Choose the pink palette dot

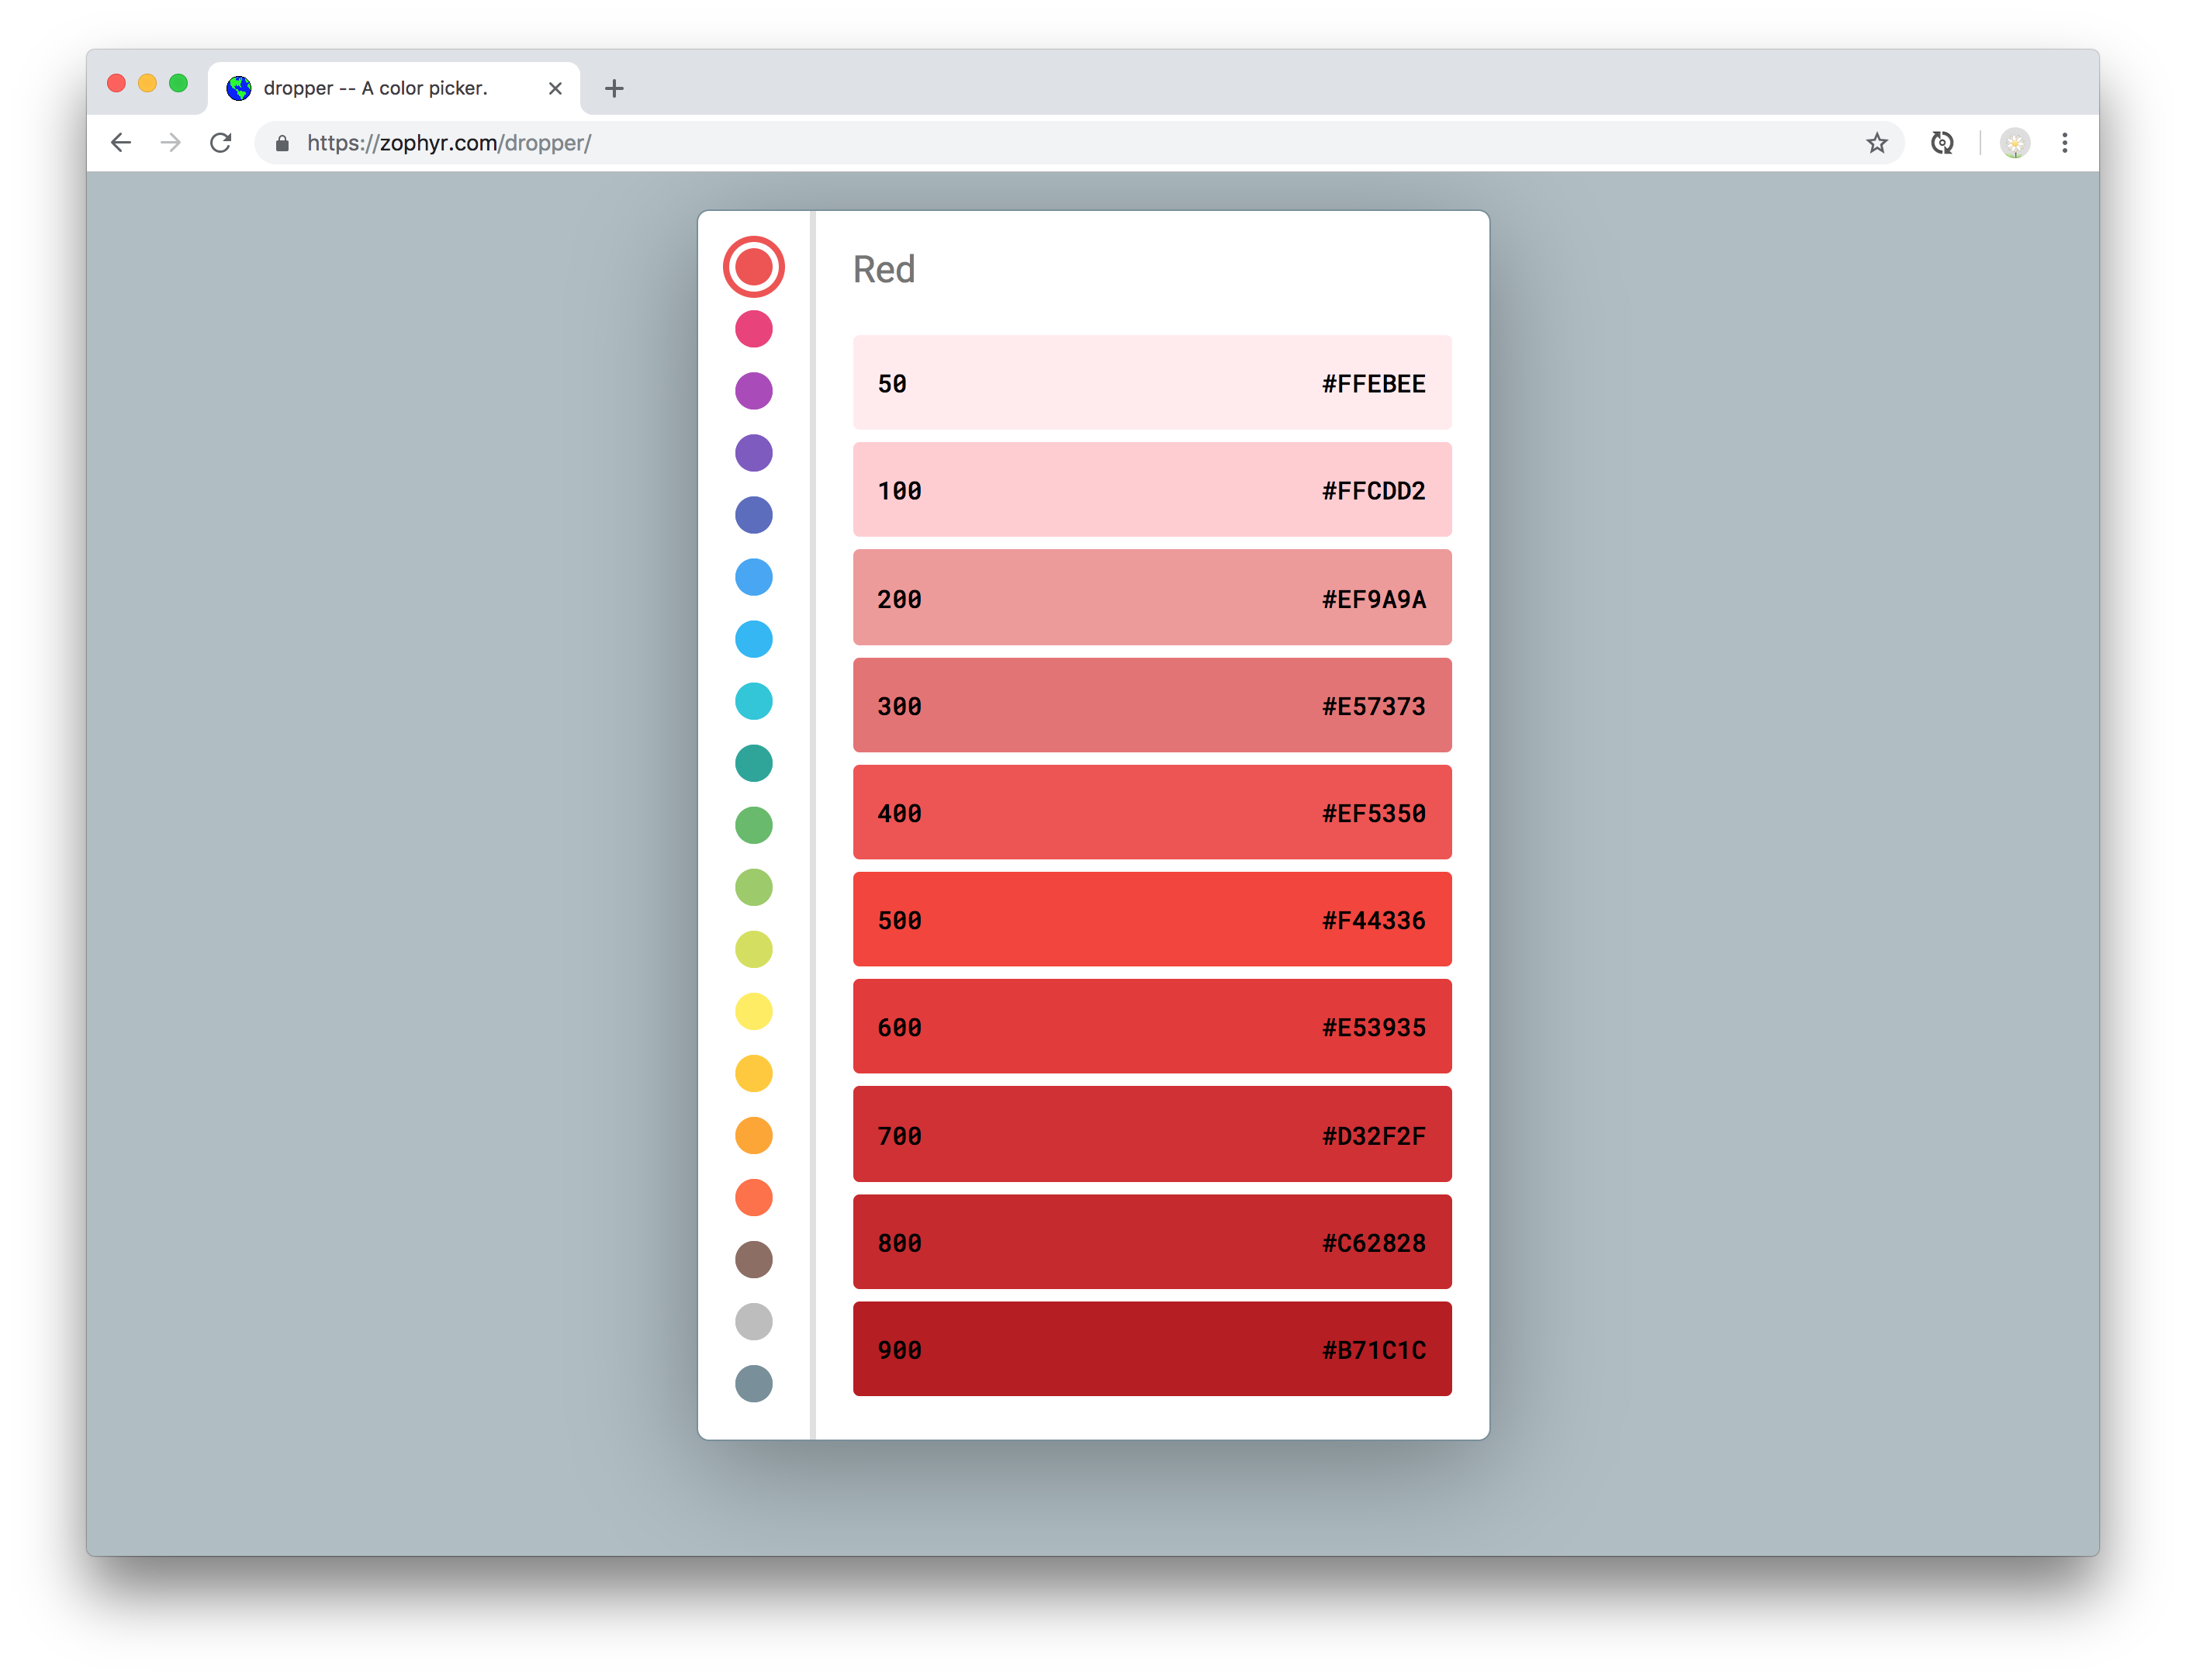pyautogui.click(x=753, y=329)
